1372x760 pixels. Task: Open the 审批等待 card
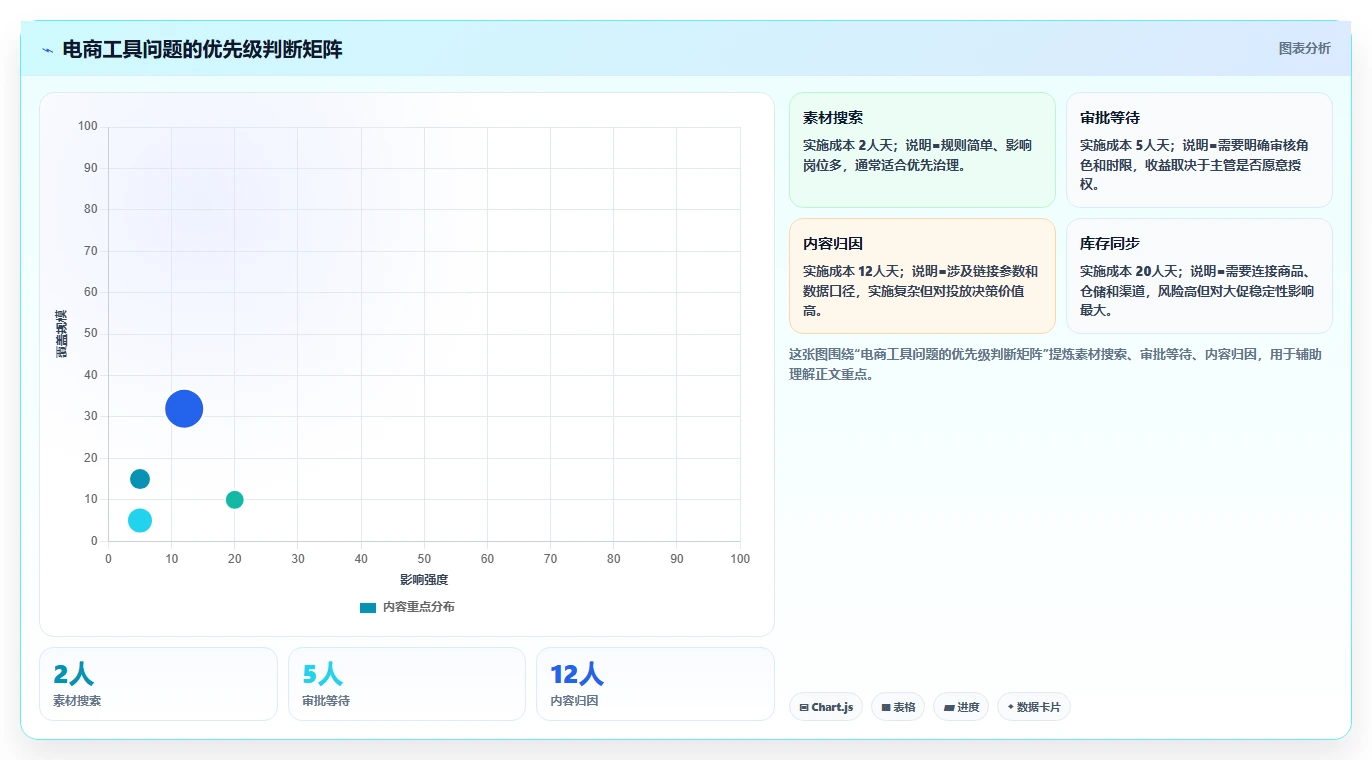pos(1199,150)
